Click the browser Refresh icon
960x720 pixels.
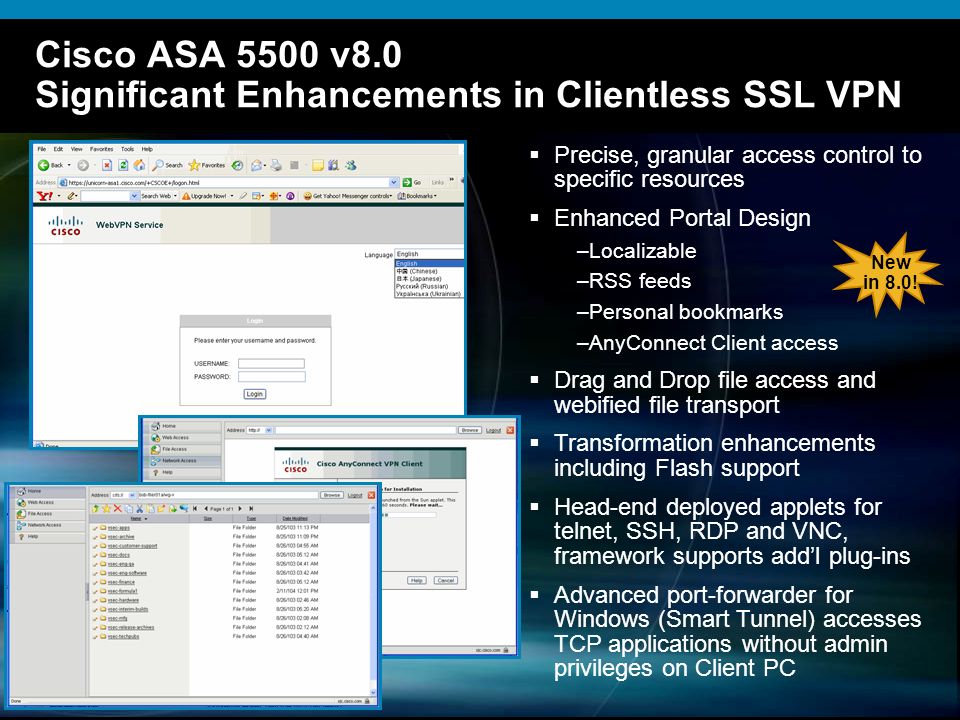pos(123,165)
